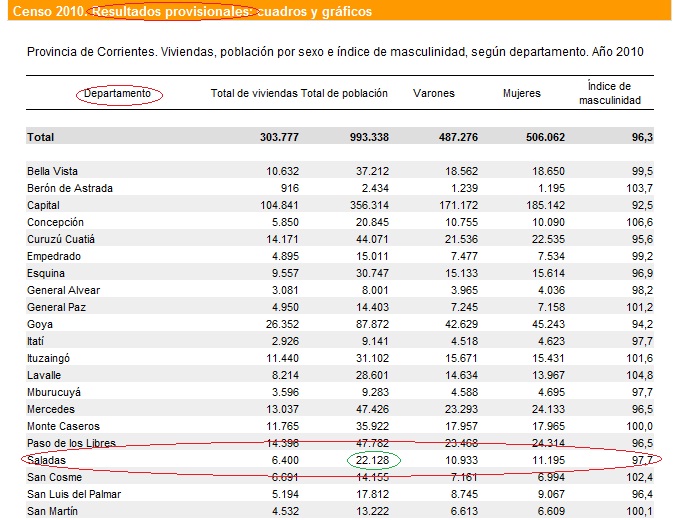Select the Saladas department row label
The height and width of the screenshot is (520, 682).
47,460
